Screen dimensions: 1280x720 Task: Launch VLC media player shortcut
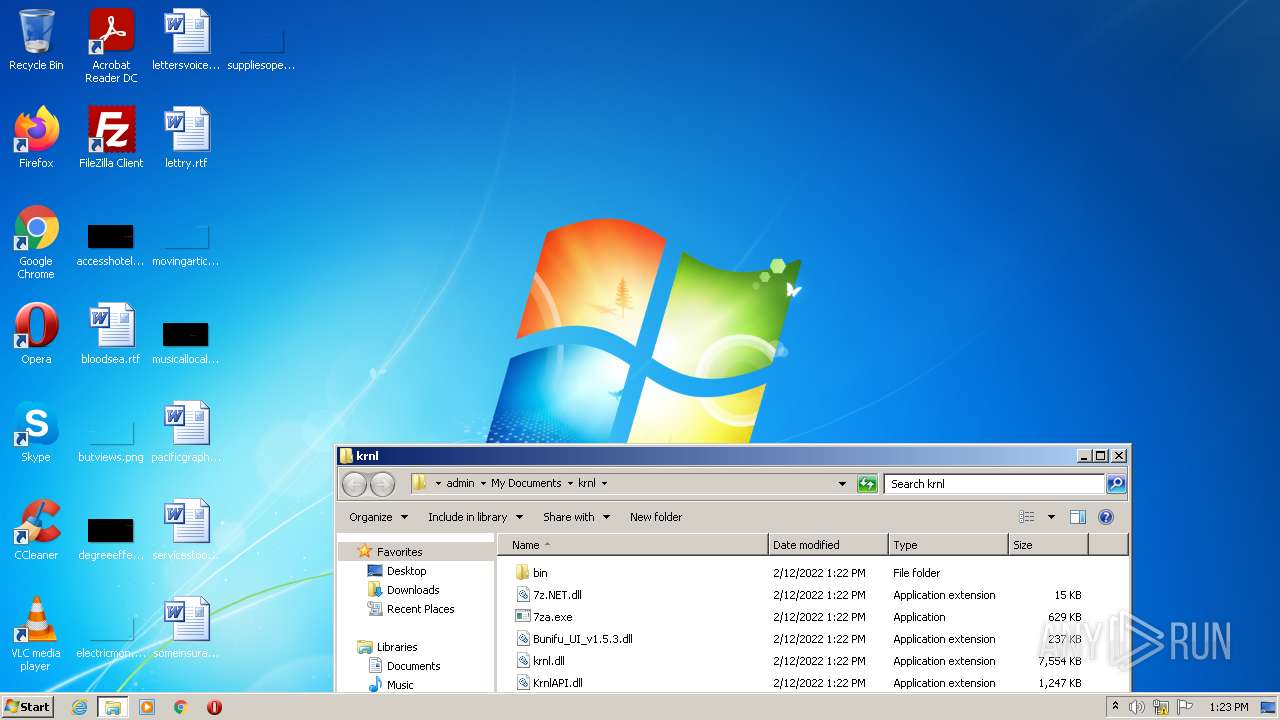[x=36, y=635]
